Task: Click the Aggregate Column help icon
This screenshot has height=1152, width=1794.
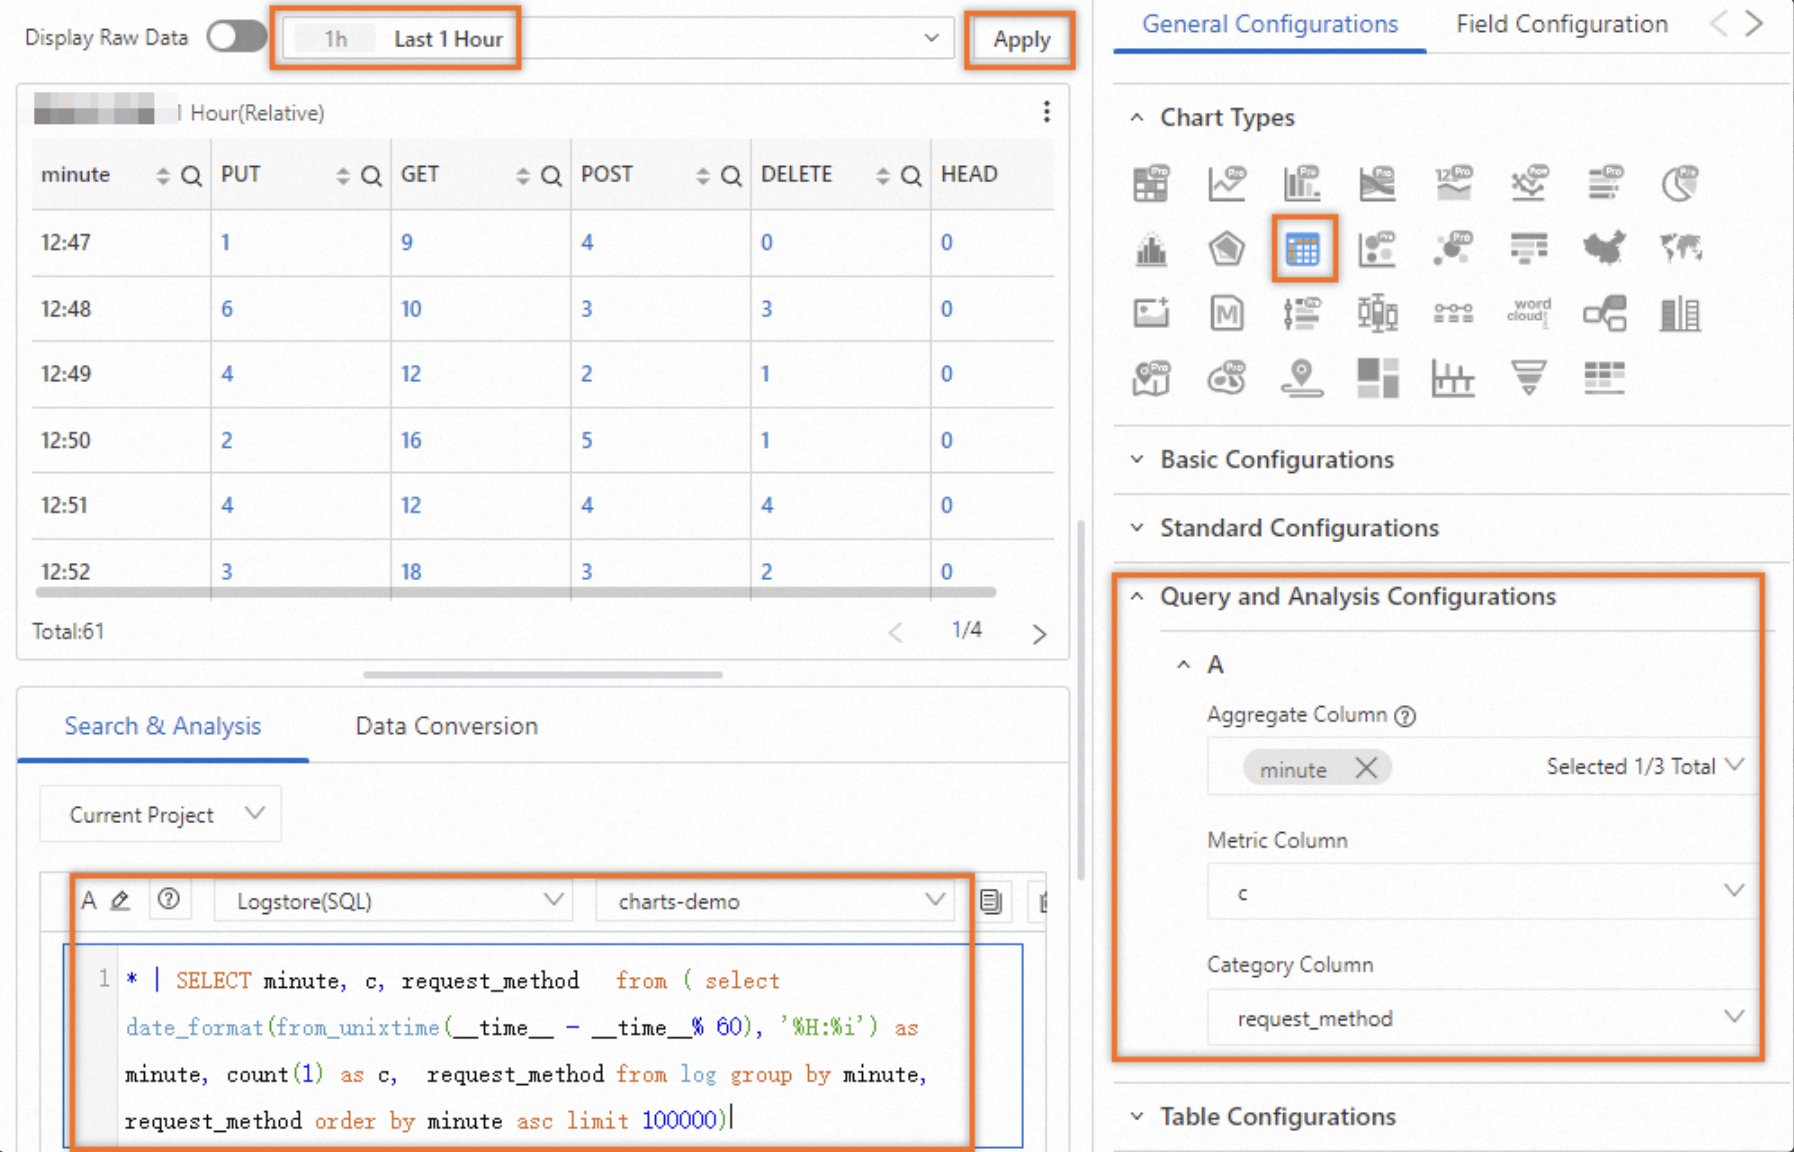Action: click(x=1405, y=716)
